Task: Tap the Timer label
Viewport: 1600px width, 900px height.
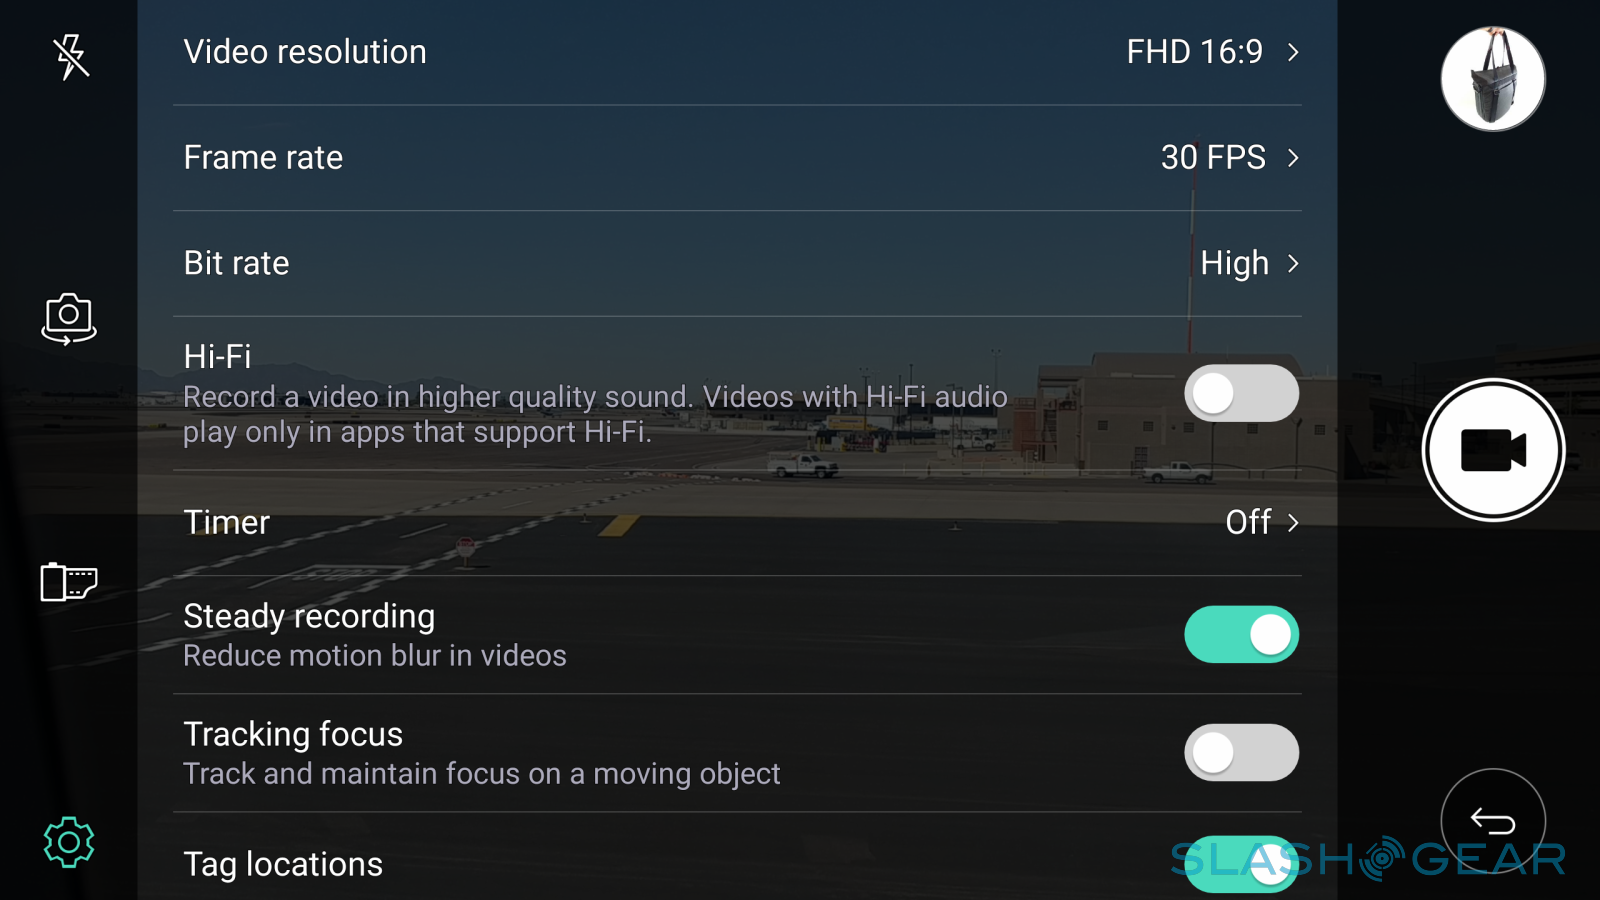Action: (x=227, y=522)
